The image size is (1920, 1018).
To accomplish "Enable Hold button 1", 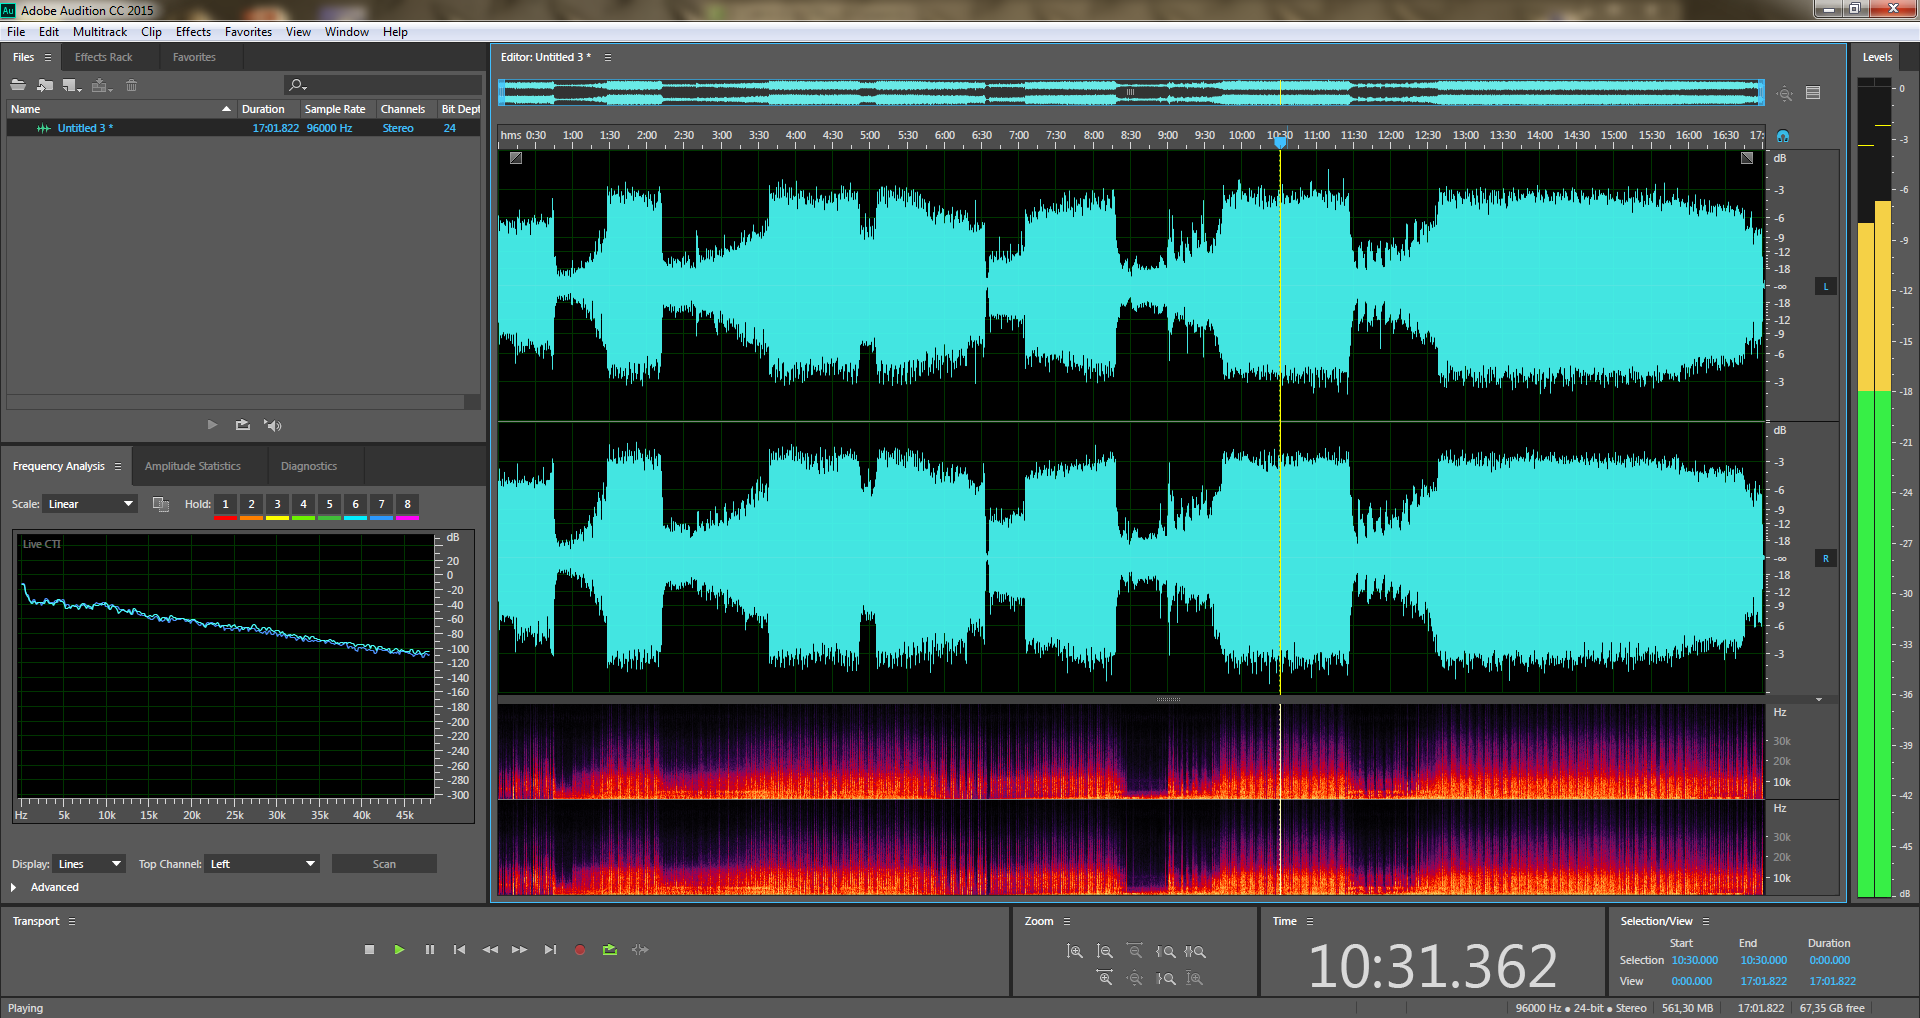I will coord(225,504).
